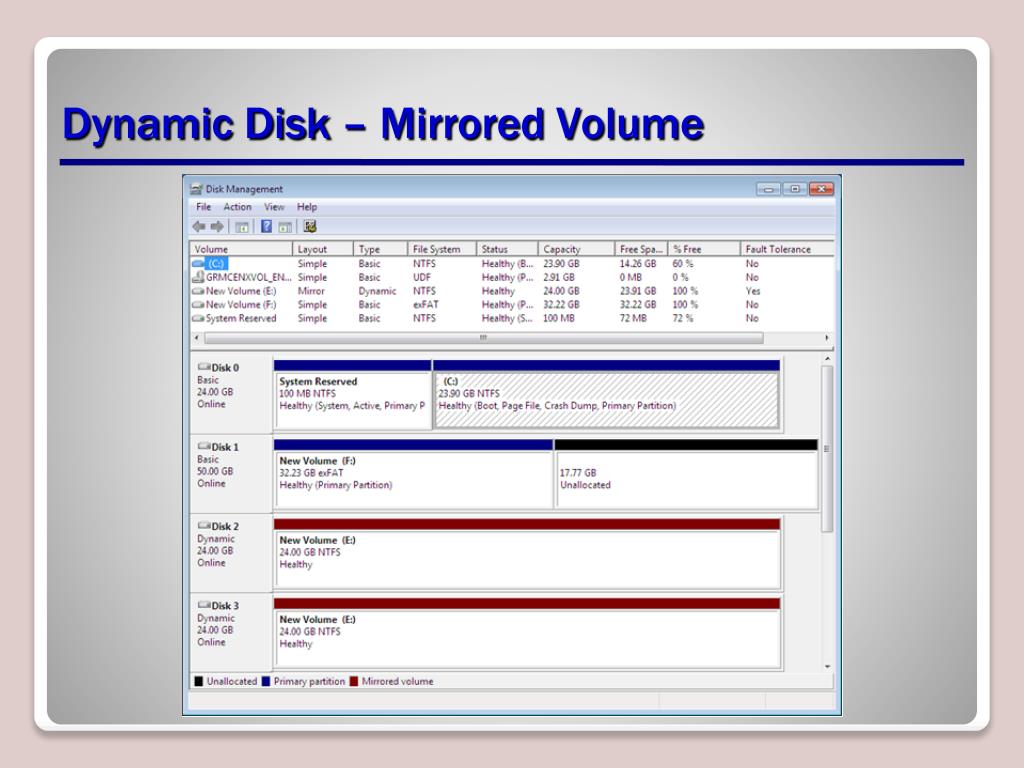Click the 'New Volume (F:)' row name in list
The height and width of the screenshot is (768, 1024).
pos(241,305)
